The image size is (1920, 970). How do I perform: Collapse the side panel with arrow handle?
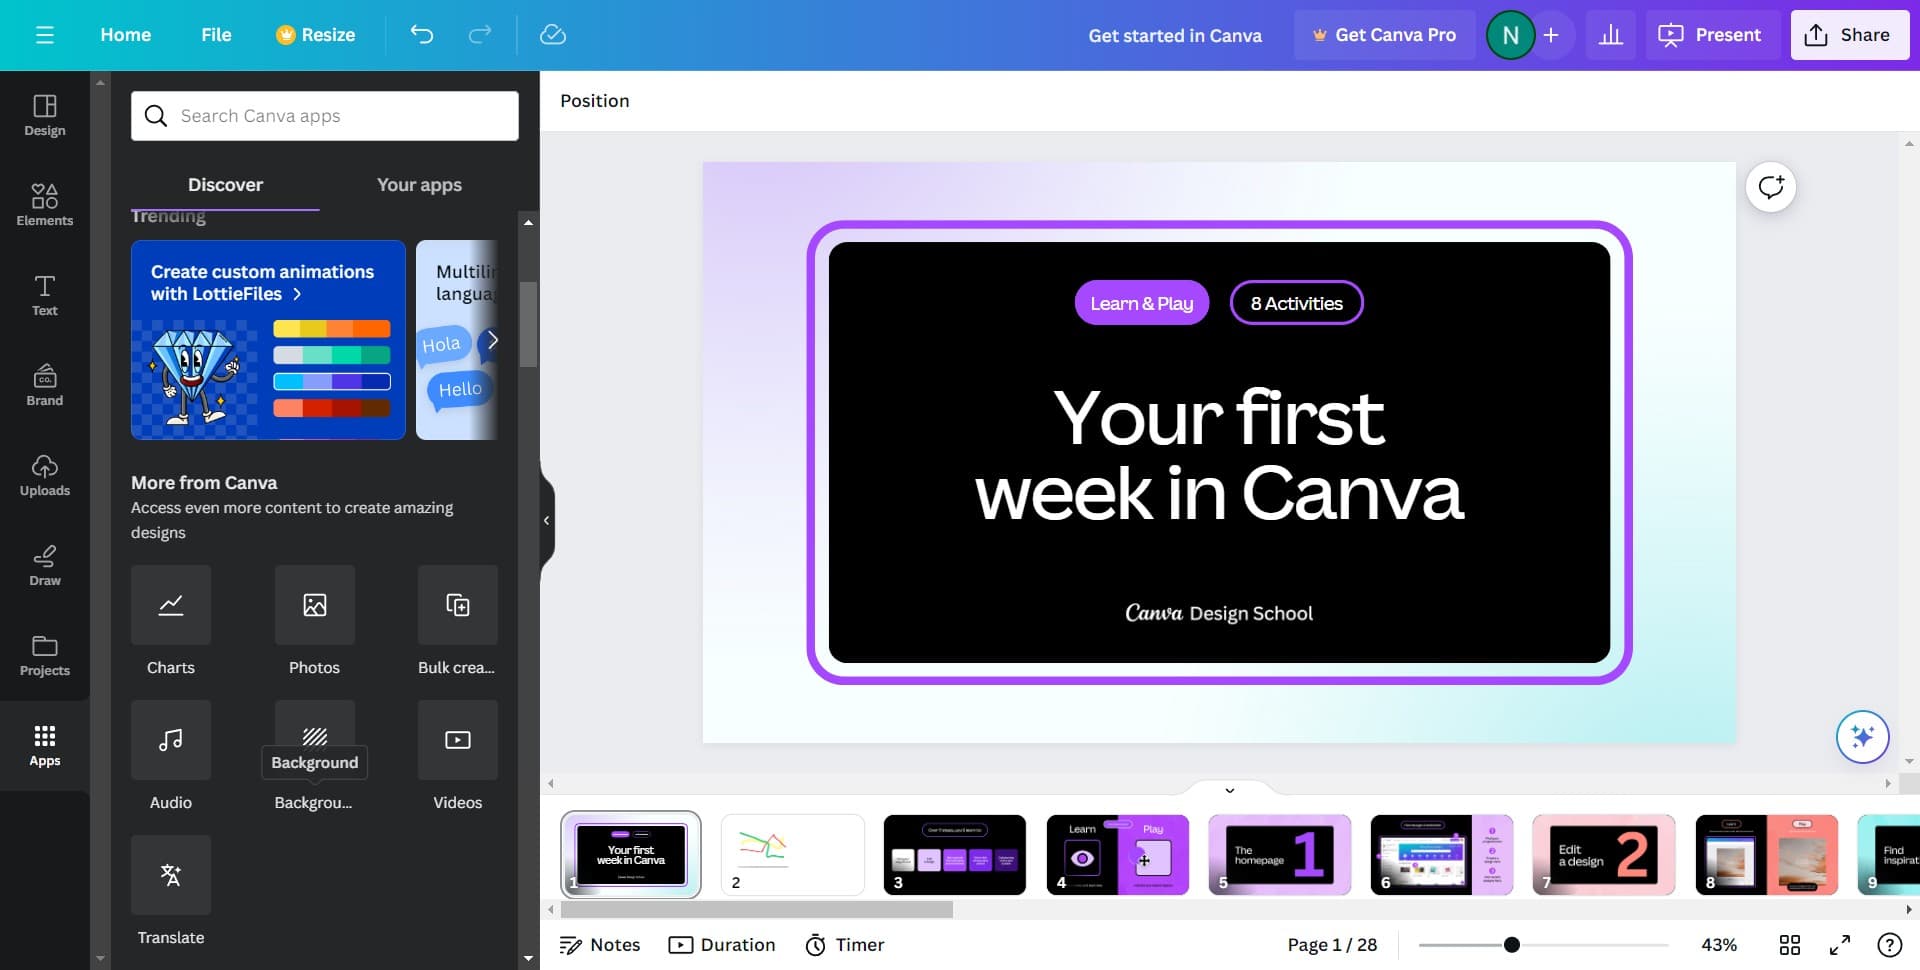546,520
